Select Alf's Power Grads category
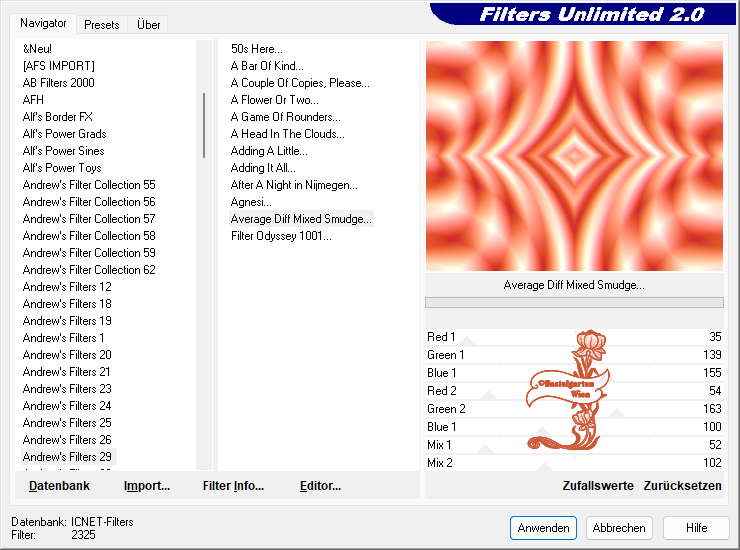The width and height of the screenshot is (740, 550). click(x=65, y=134)
